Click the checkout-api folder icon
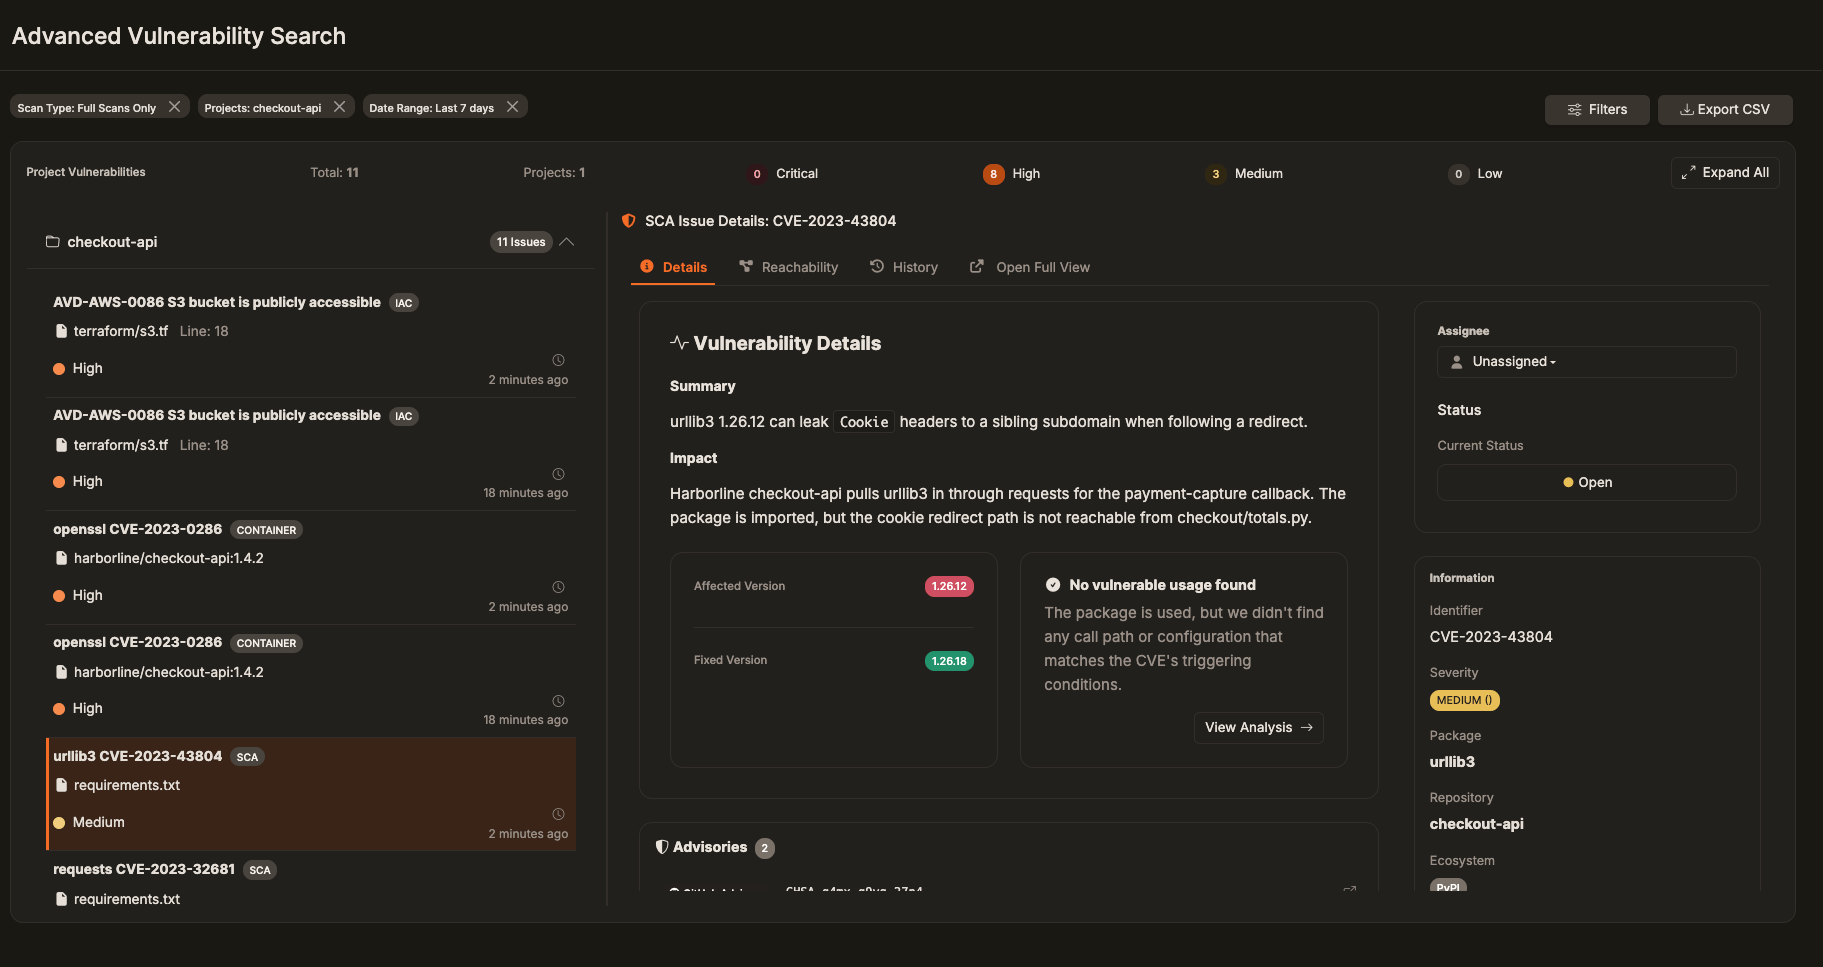The width and height of the screenshot is (1823, 967). coord(53,242)
